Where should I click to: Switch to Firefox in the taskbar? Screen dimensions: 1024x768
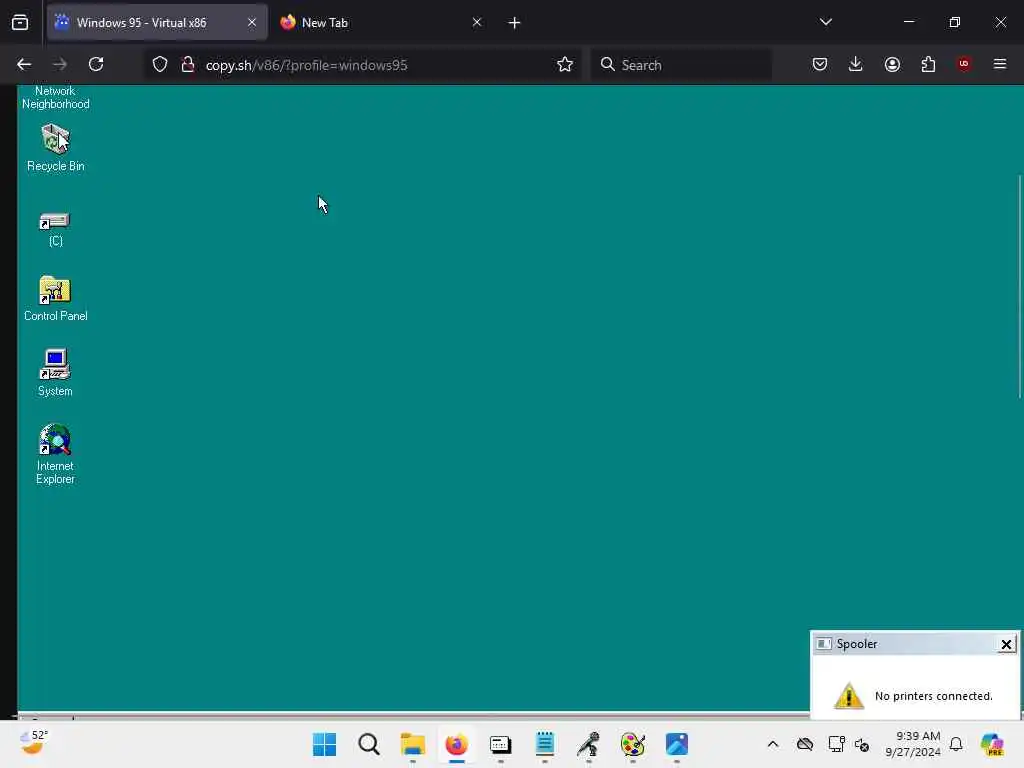point(456,744)
